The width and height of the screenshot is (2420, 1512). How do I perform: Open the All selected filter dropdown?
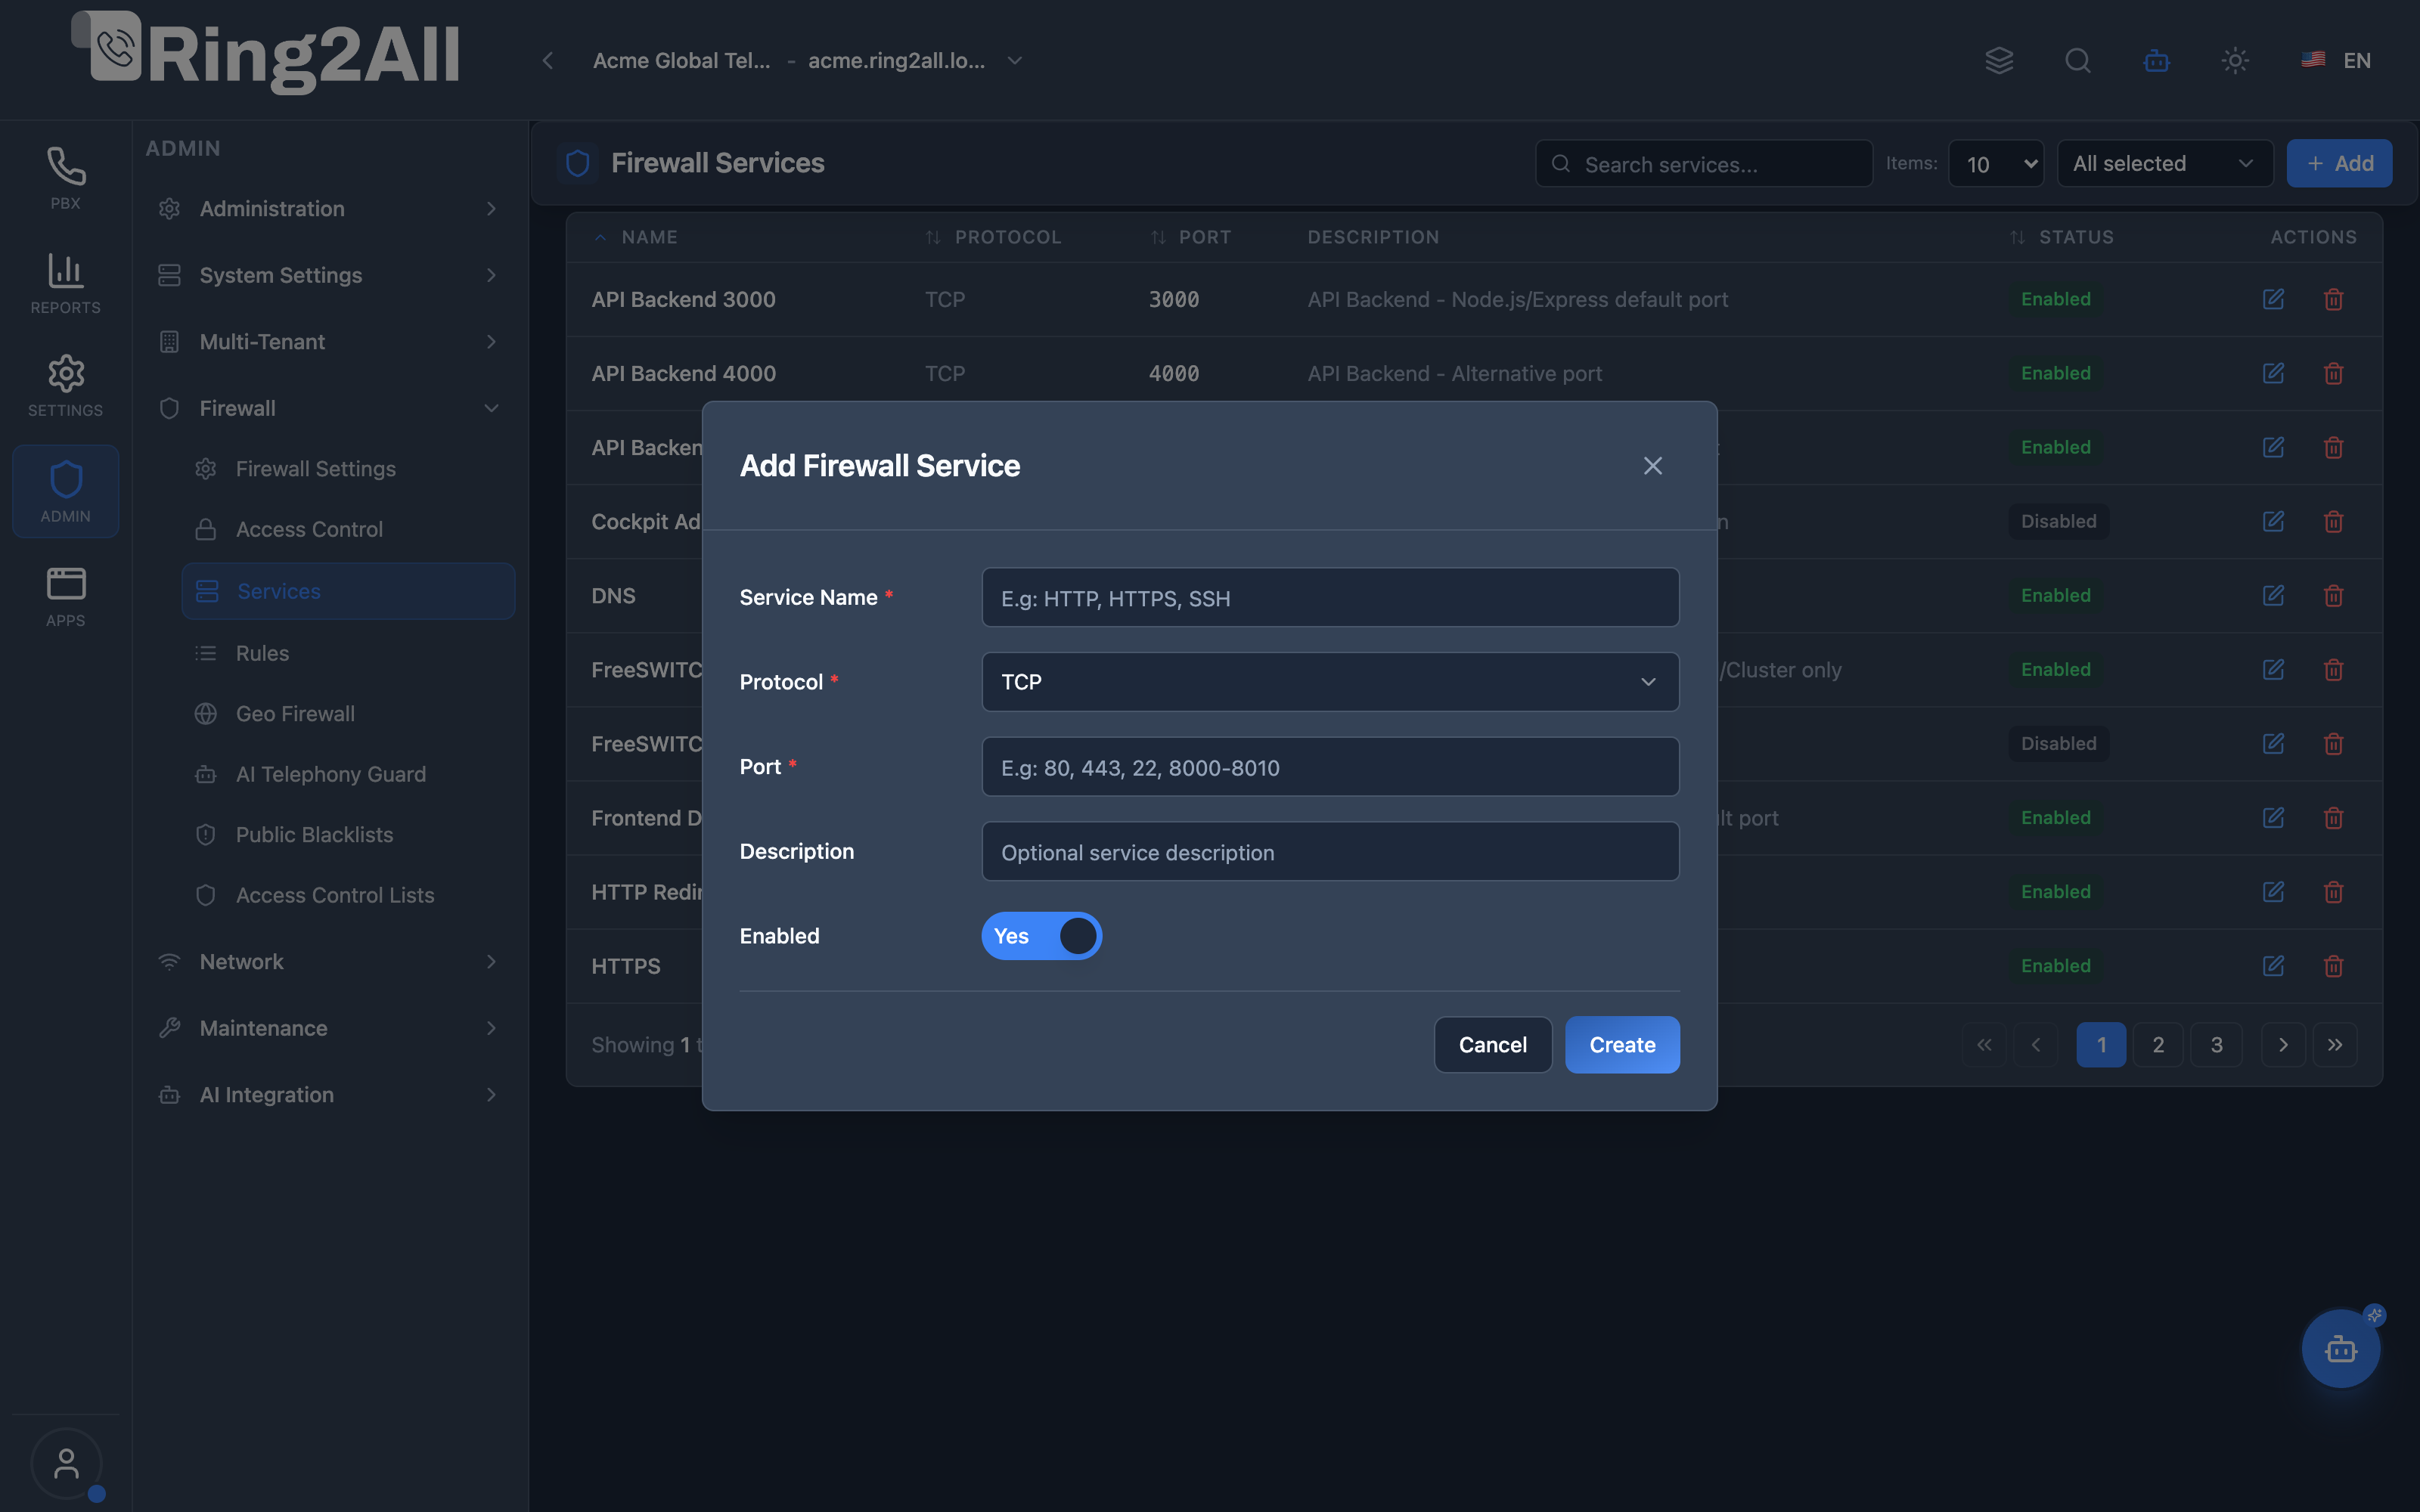pos(2165,164)
